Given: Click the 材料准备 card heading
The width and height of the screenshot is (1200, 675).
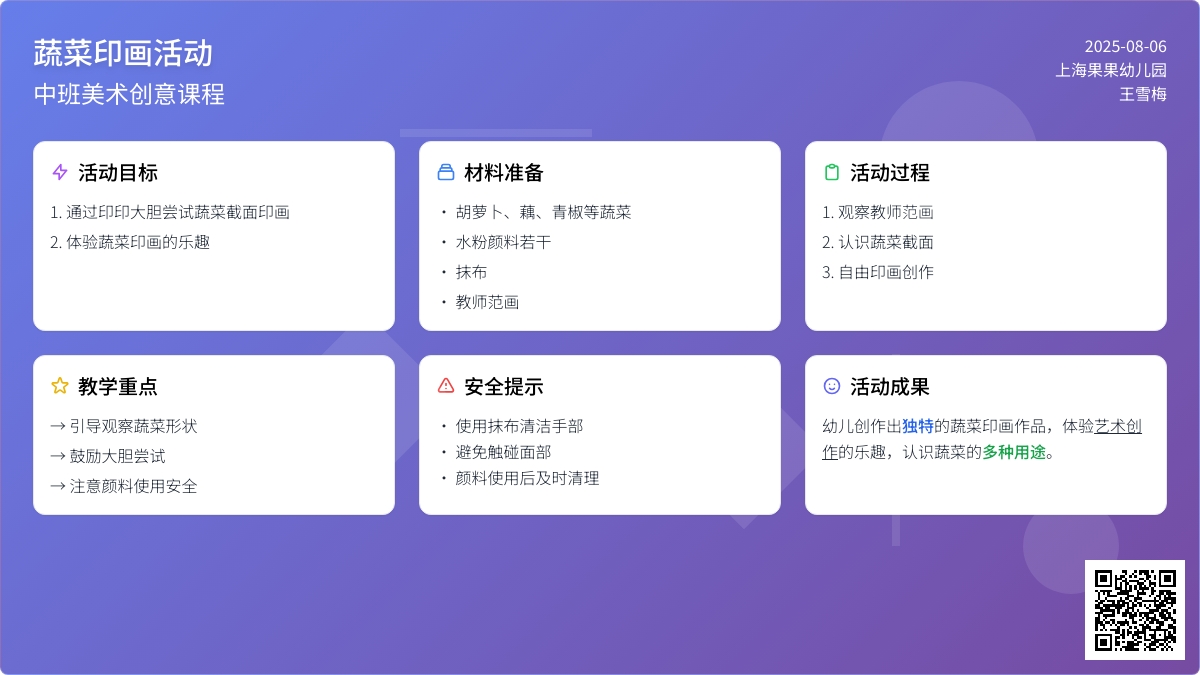Looking at the screenshot, I should (x=504, y=172).
